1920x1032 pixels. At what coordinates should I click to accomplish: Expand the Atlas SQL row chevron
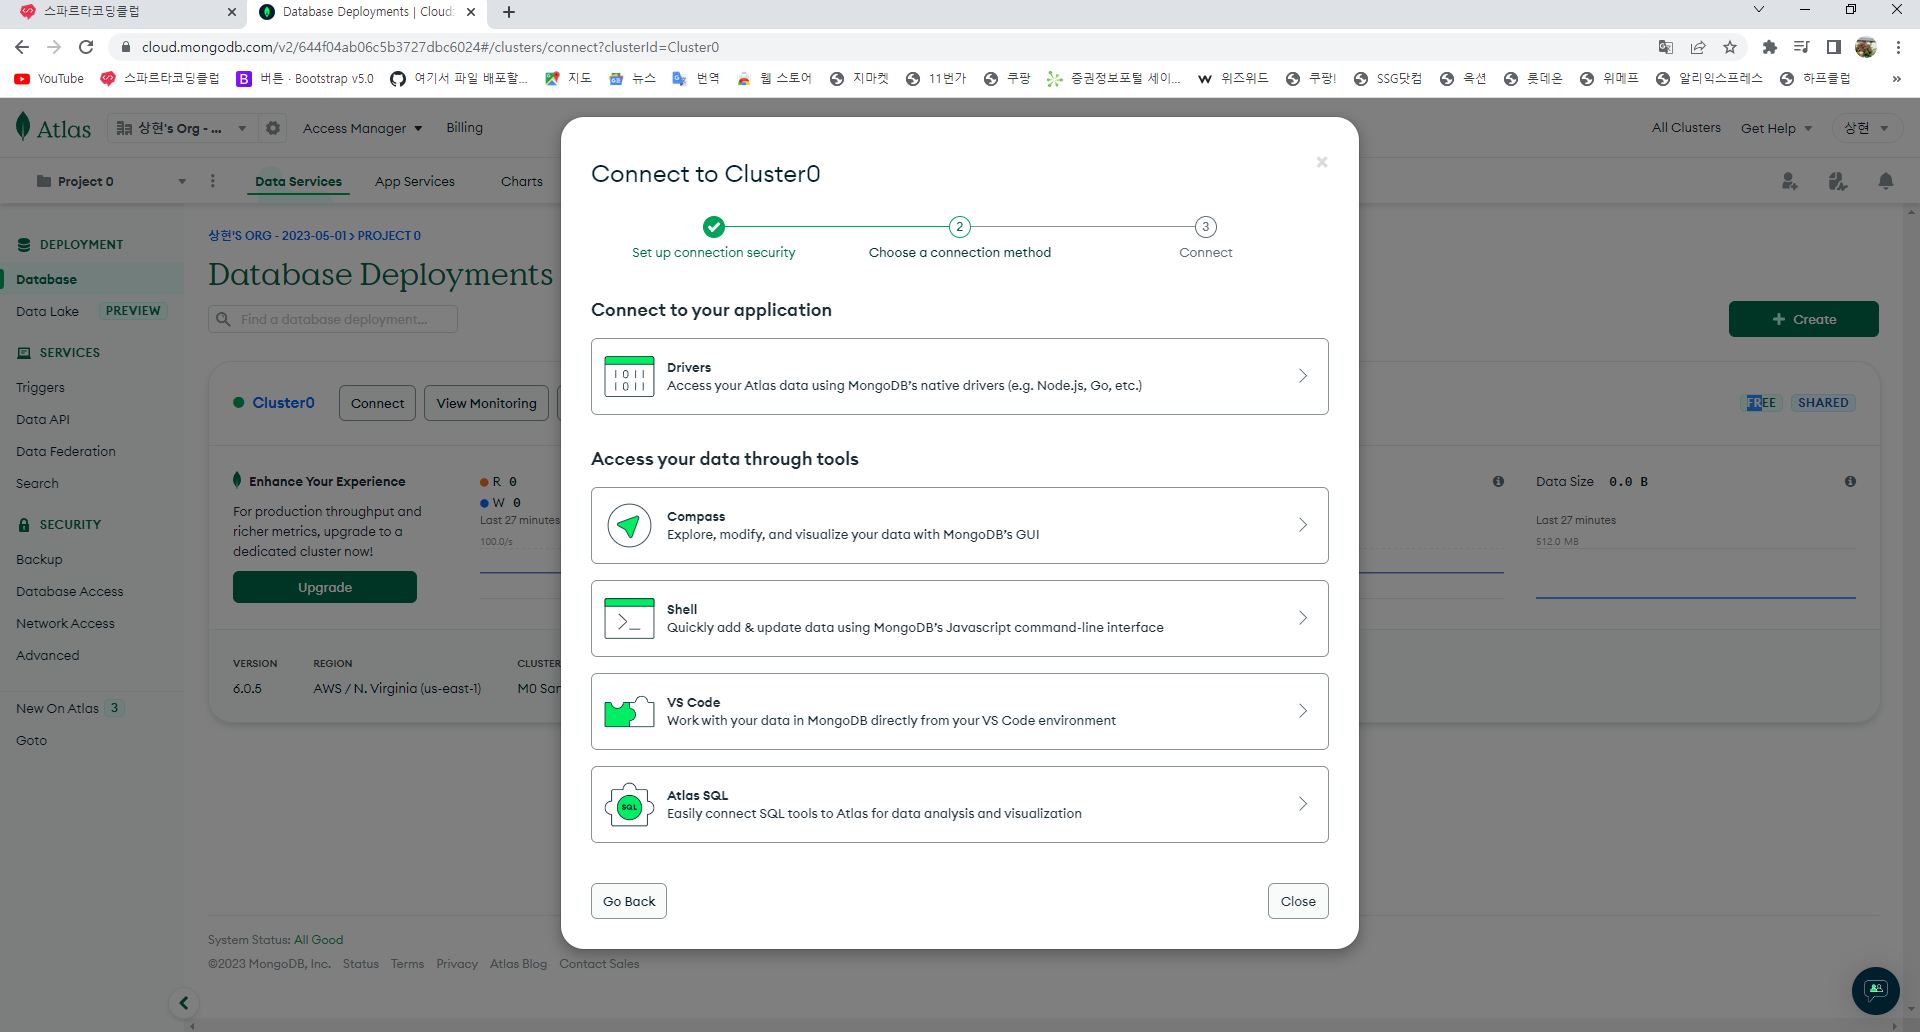tap(1303, 804)
